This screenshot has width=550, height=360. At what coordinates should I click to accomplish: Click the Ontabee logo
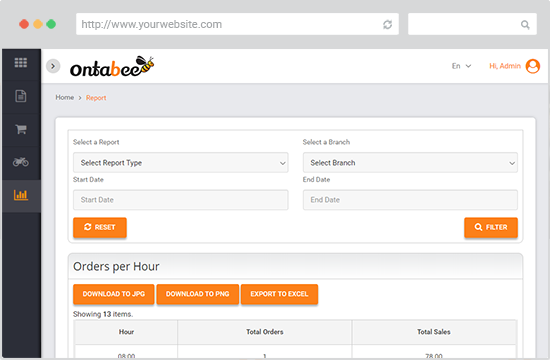(x=112, y=66)
